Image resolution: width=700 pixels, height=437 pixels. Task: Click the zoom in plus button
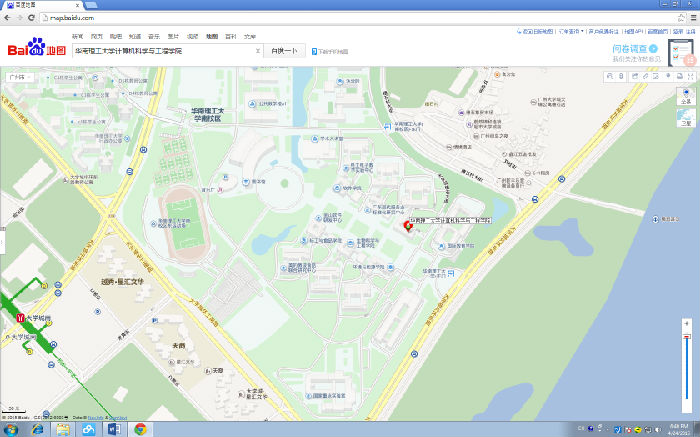(x=686, y=324)
